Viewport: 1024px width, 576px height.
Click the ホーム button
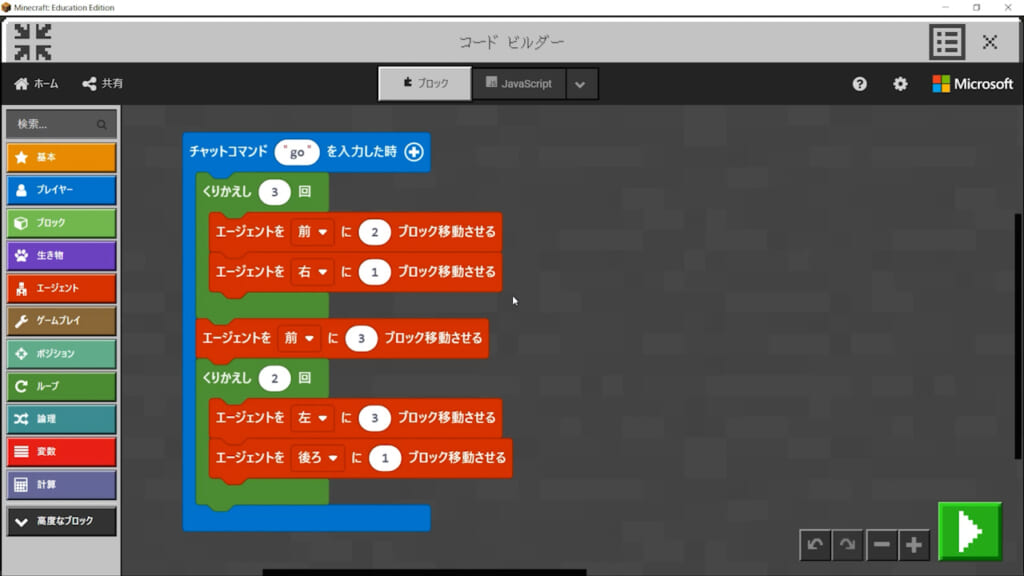37,84
